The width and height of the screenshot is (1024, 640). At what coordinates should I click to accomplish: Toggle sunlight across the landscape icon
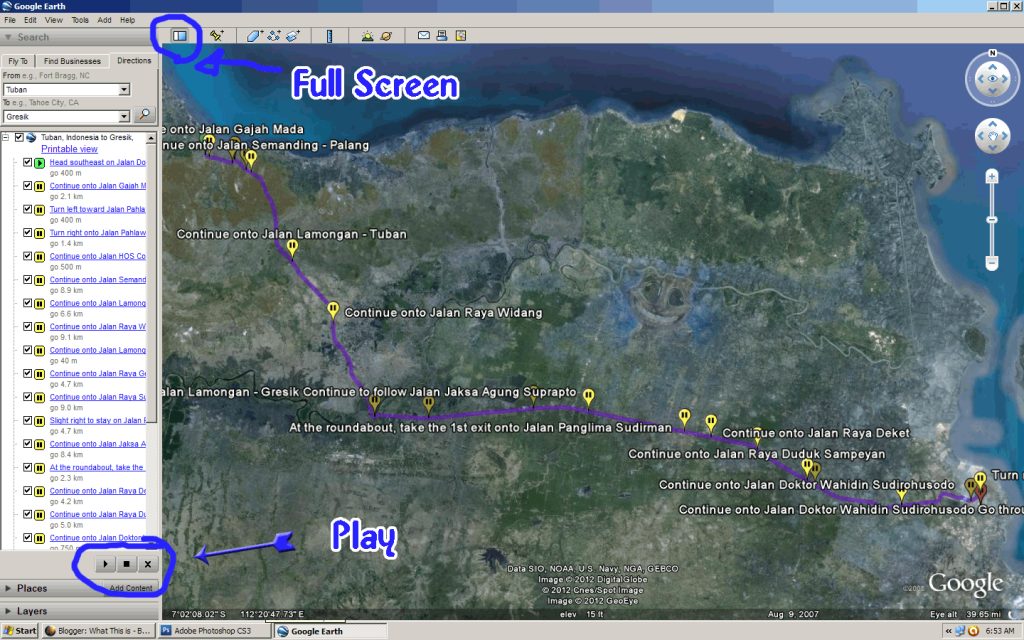click(367, 36)
